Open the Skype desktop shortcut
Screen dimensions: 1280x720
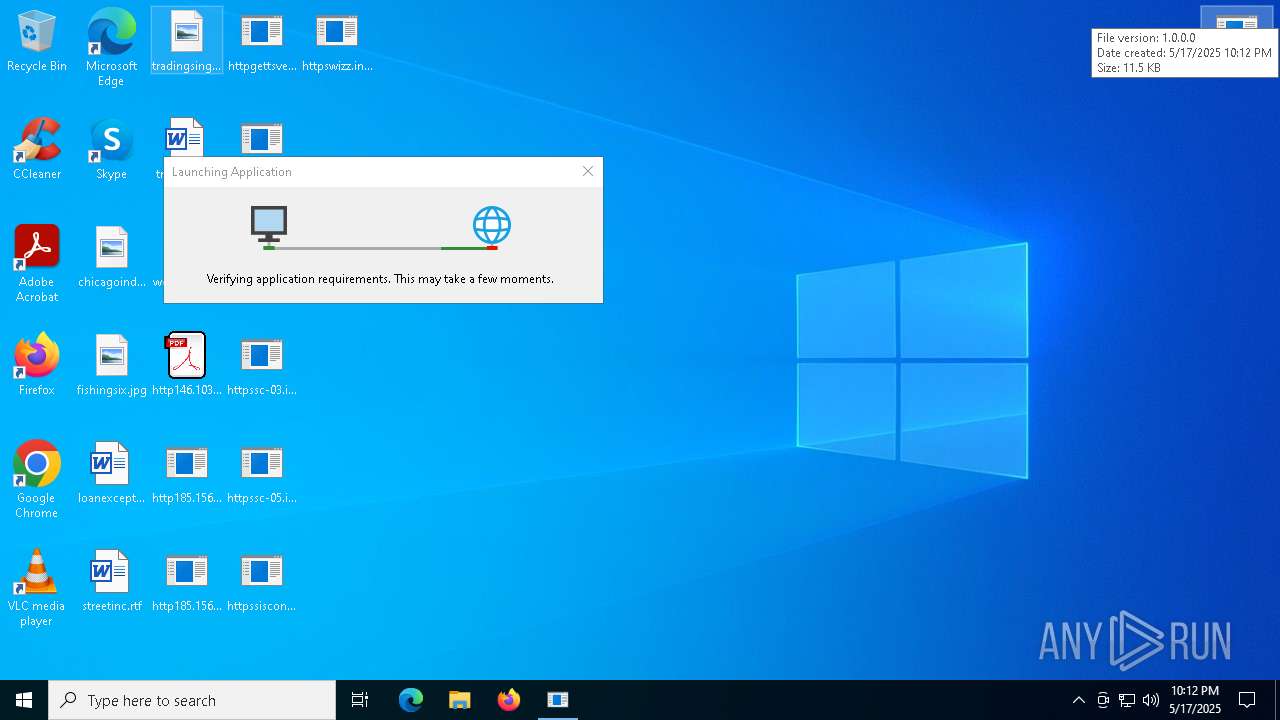(x=111, y=150)
